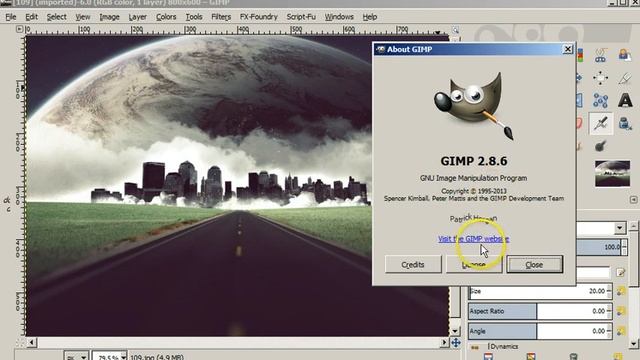This screenshot has width=640, height=360.
Task: Click canvas horizontal scrollbar left arrow
Action: coord(31,342)
